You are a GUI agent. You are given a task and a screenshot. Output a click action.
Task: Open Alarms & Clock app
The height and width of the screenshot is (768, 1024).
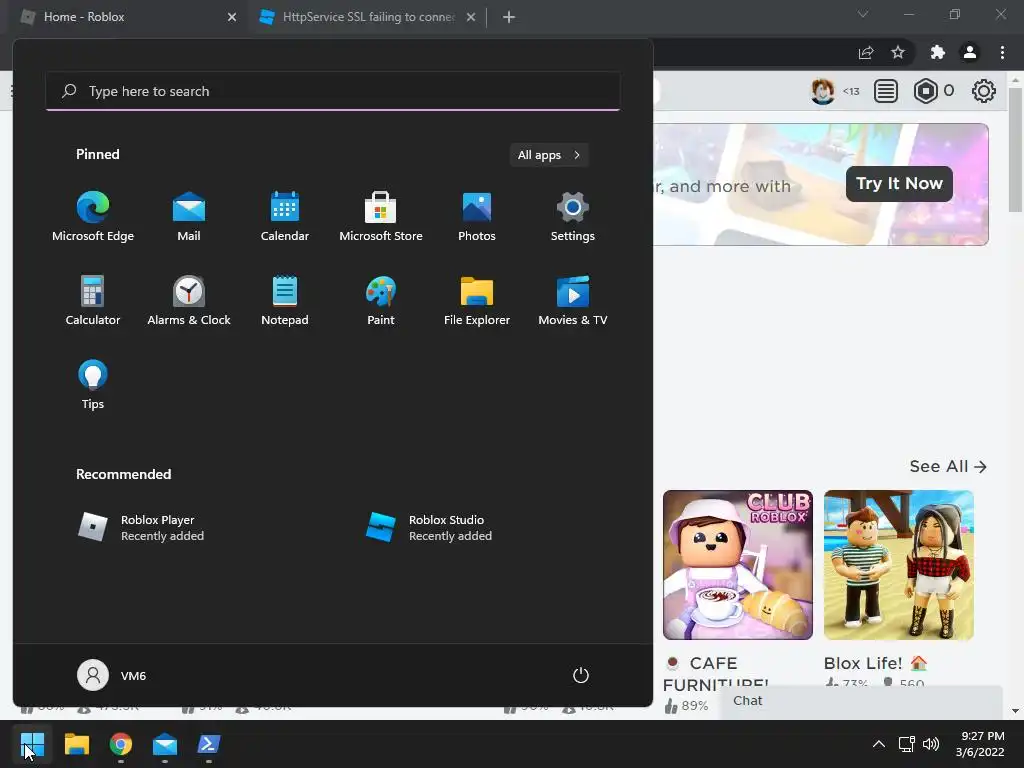pyautogui.click(x=189, y=300)
